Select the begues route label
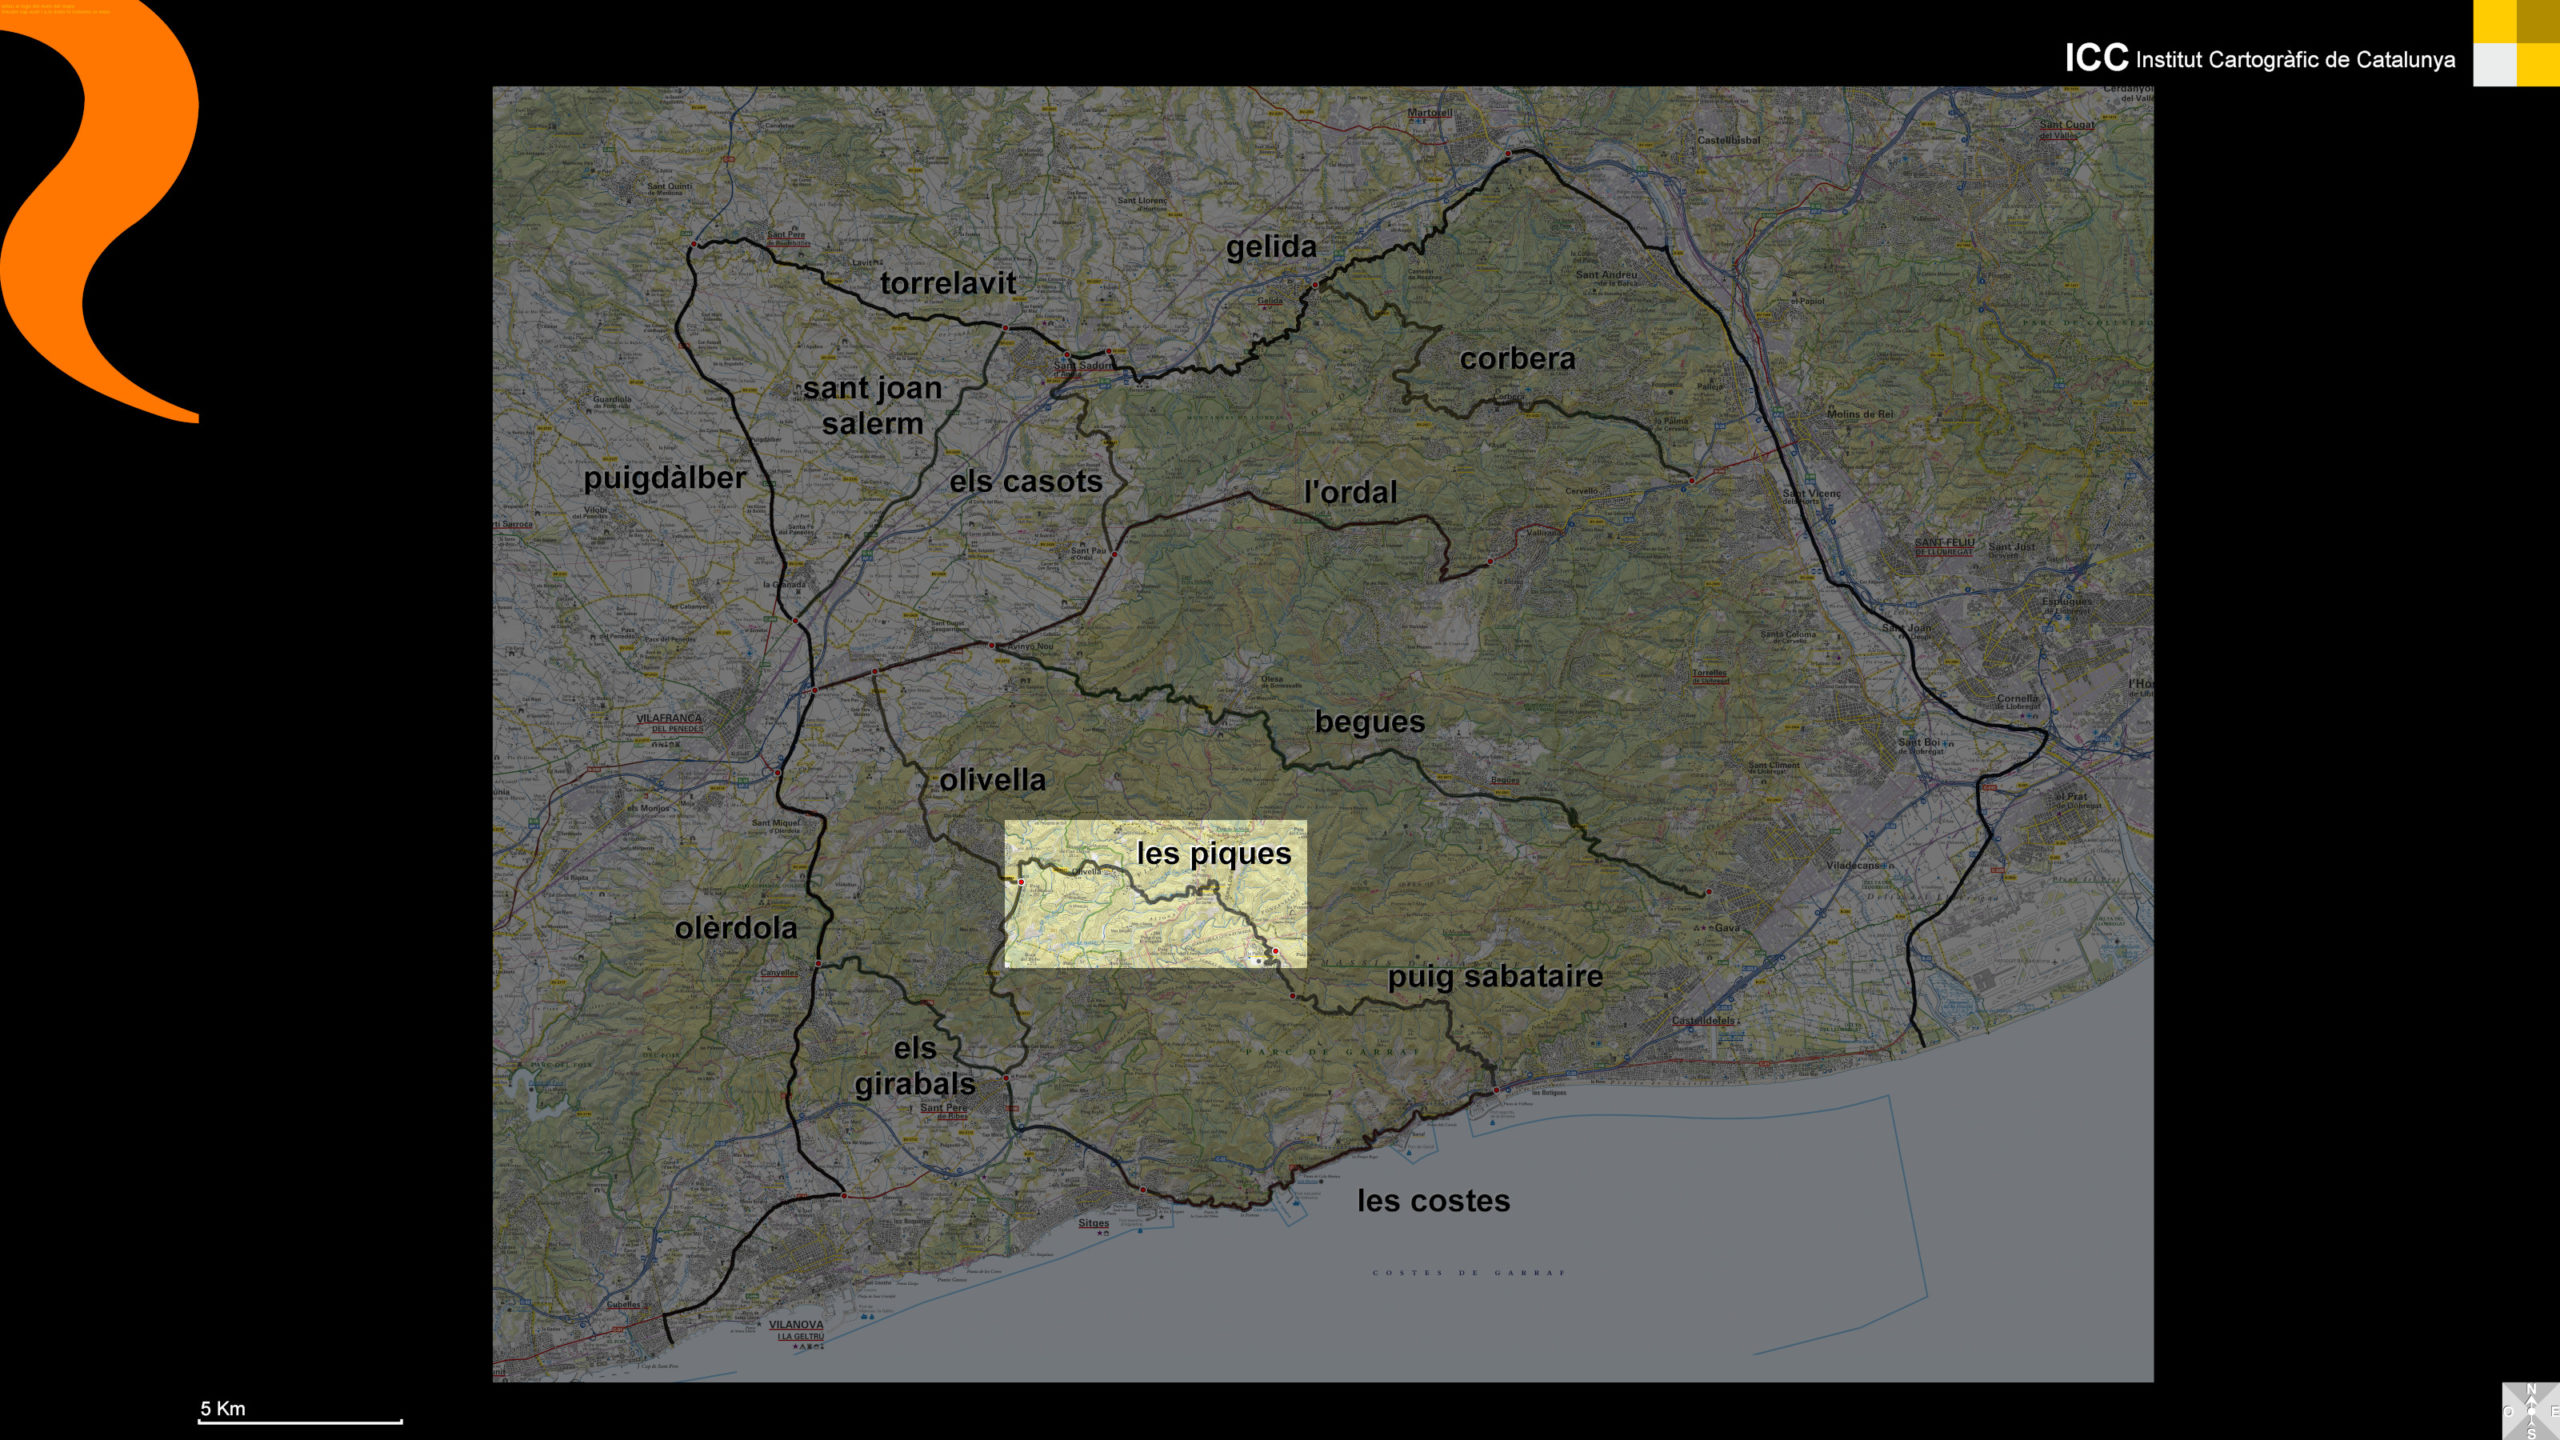Image resolution: width=2560 pixels, height=1440 pixels. pyautogui.click(x=1369, y=722)
